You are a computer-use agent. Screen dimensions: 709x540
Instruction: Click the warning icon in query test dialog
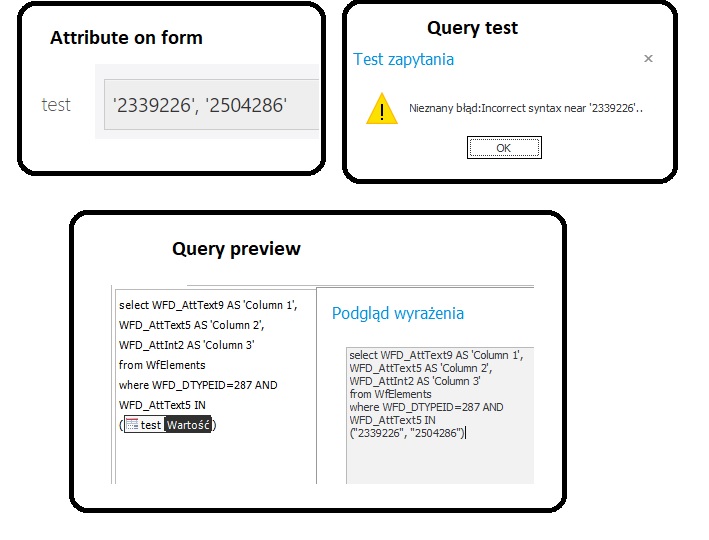tap(382, 108)
